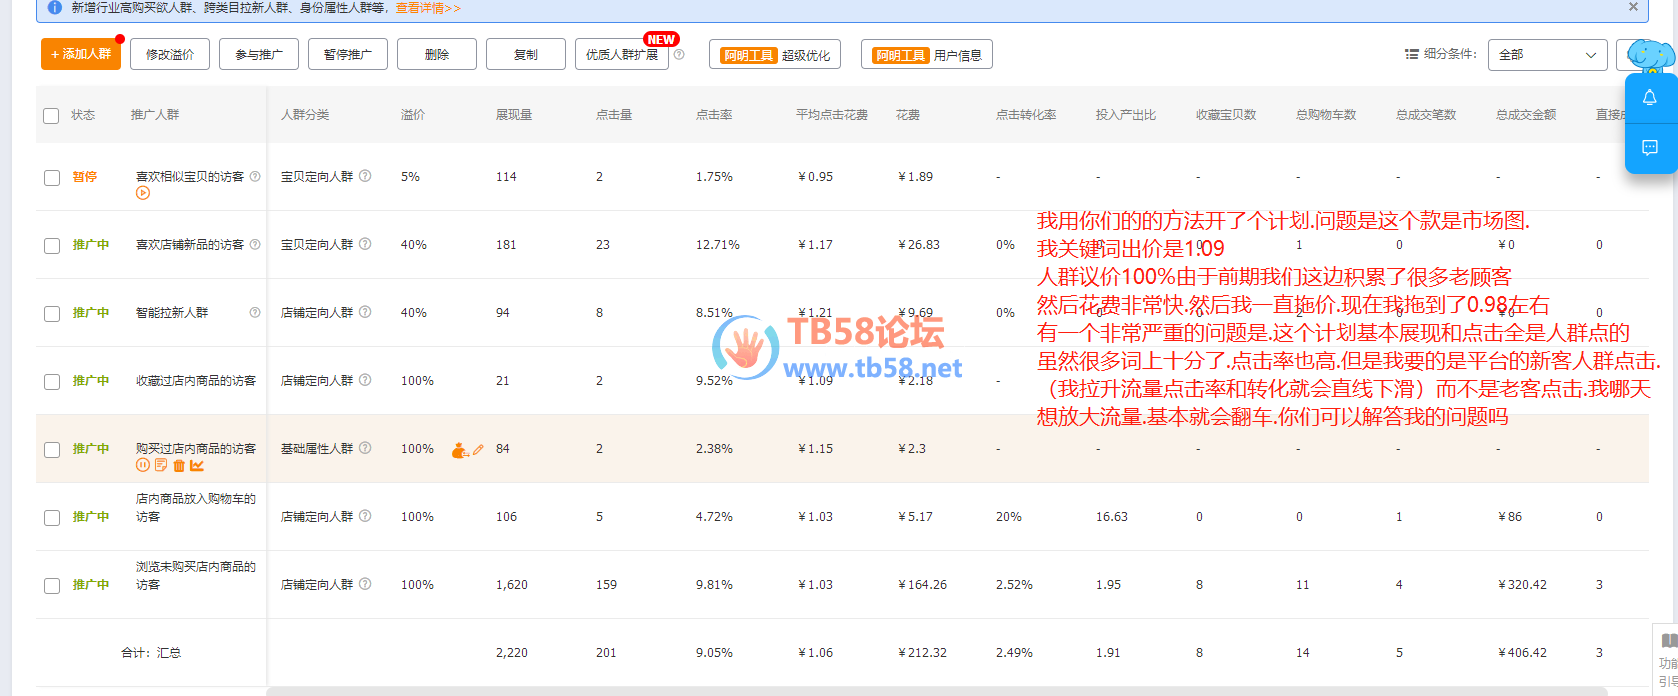The height and width of the screenshot is (696, 1678).
Task: Open the 查看详情 link in notice bar
Action: point(428,8)
